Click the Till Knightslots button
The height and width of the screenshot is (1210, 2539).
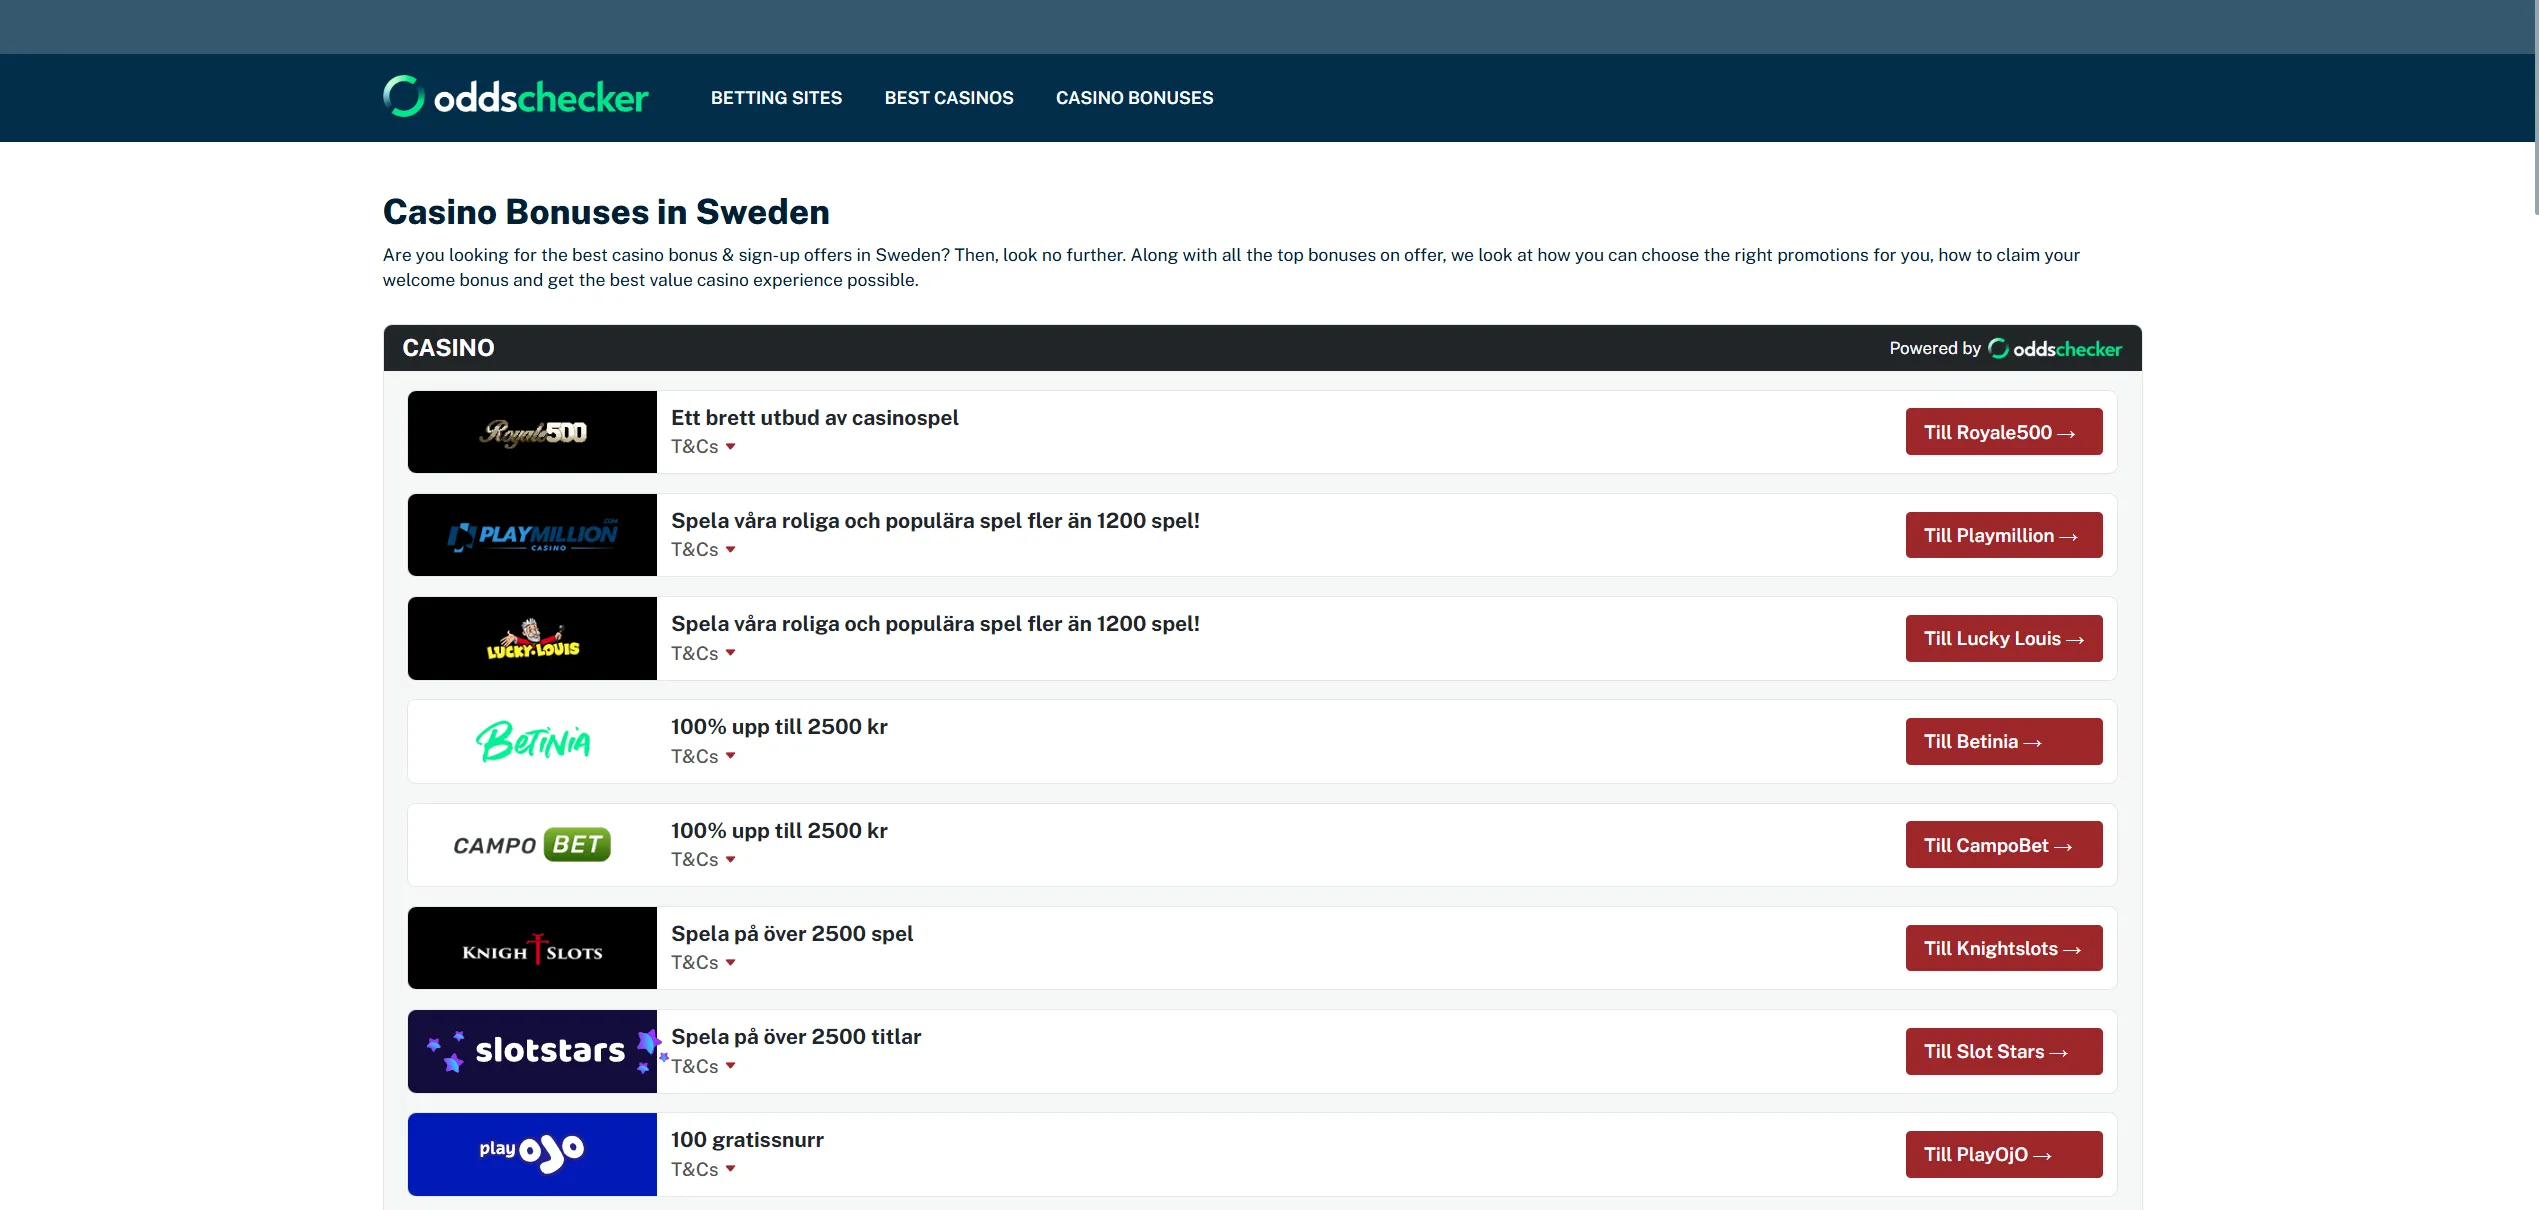(x=2004, y=948)
